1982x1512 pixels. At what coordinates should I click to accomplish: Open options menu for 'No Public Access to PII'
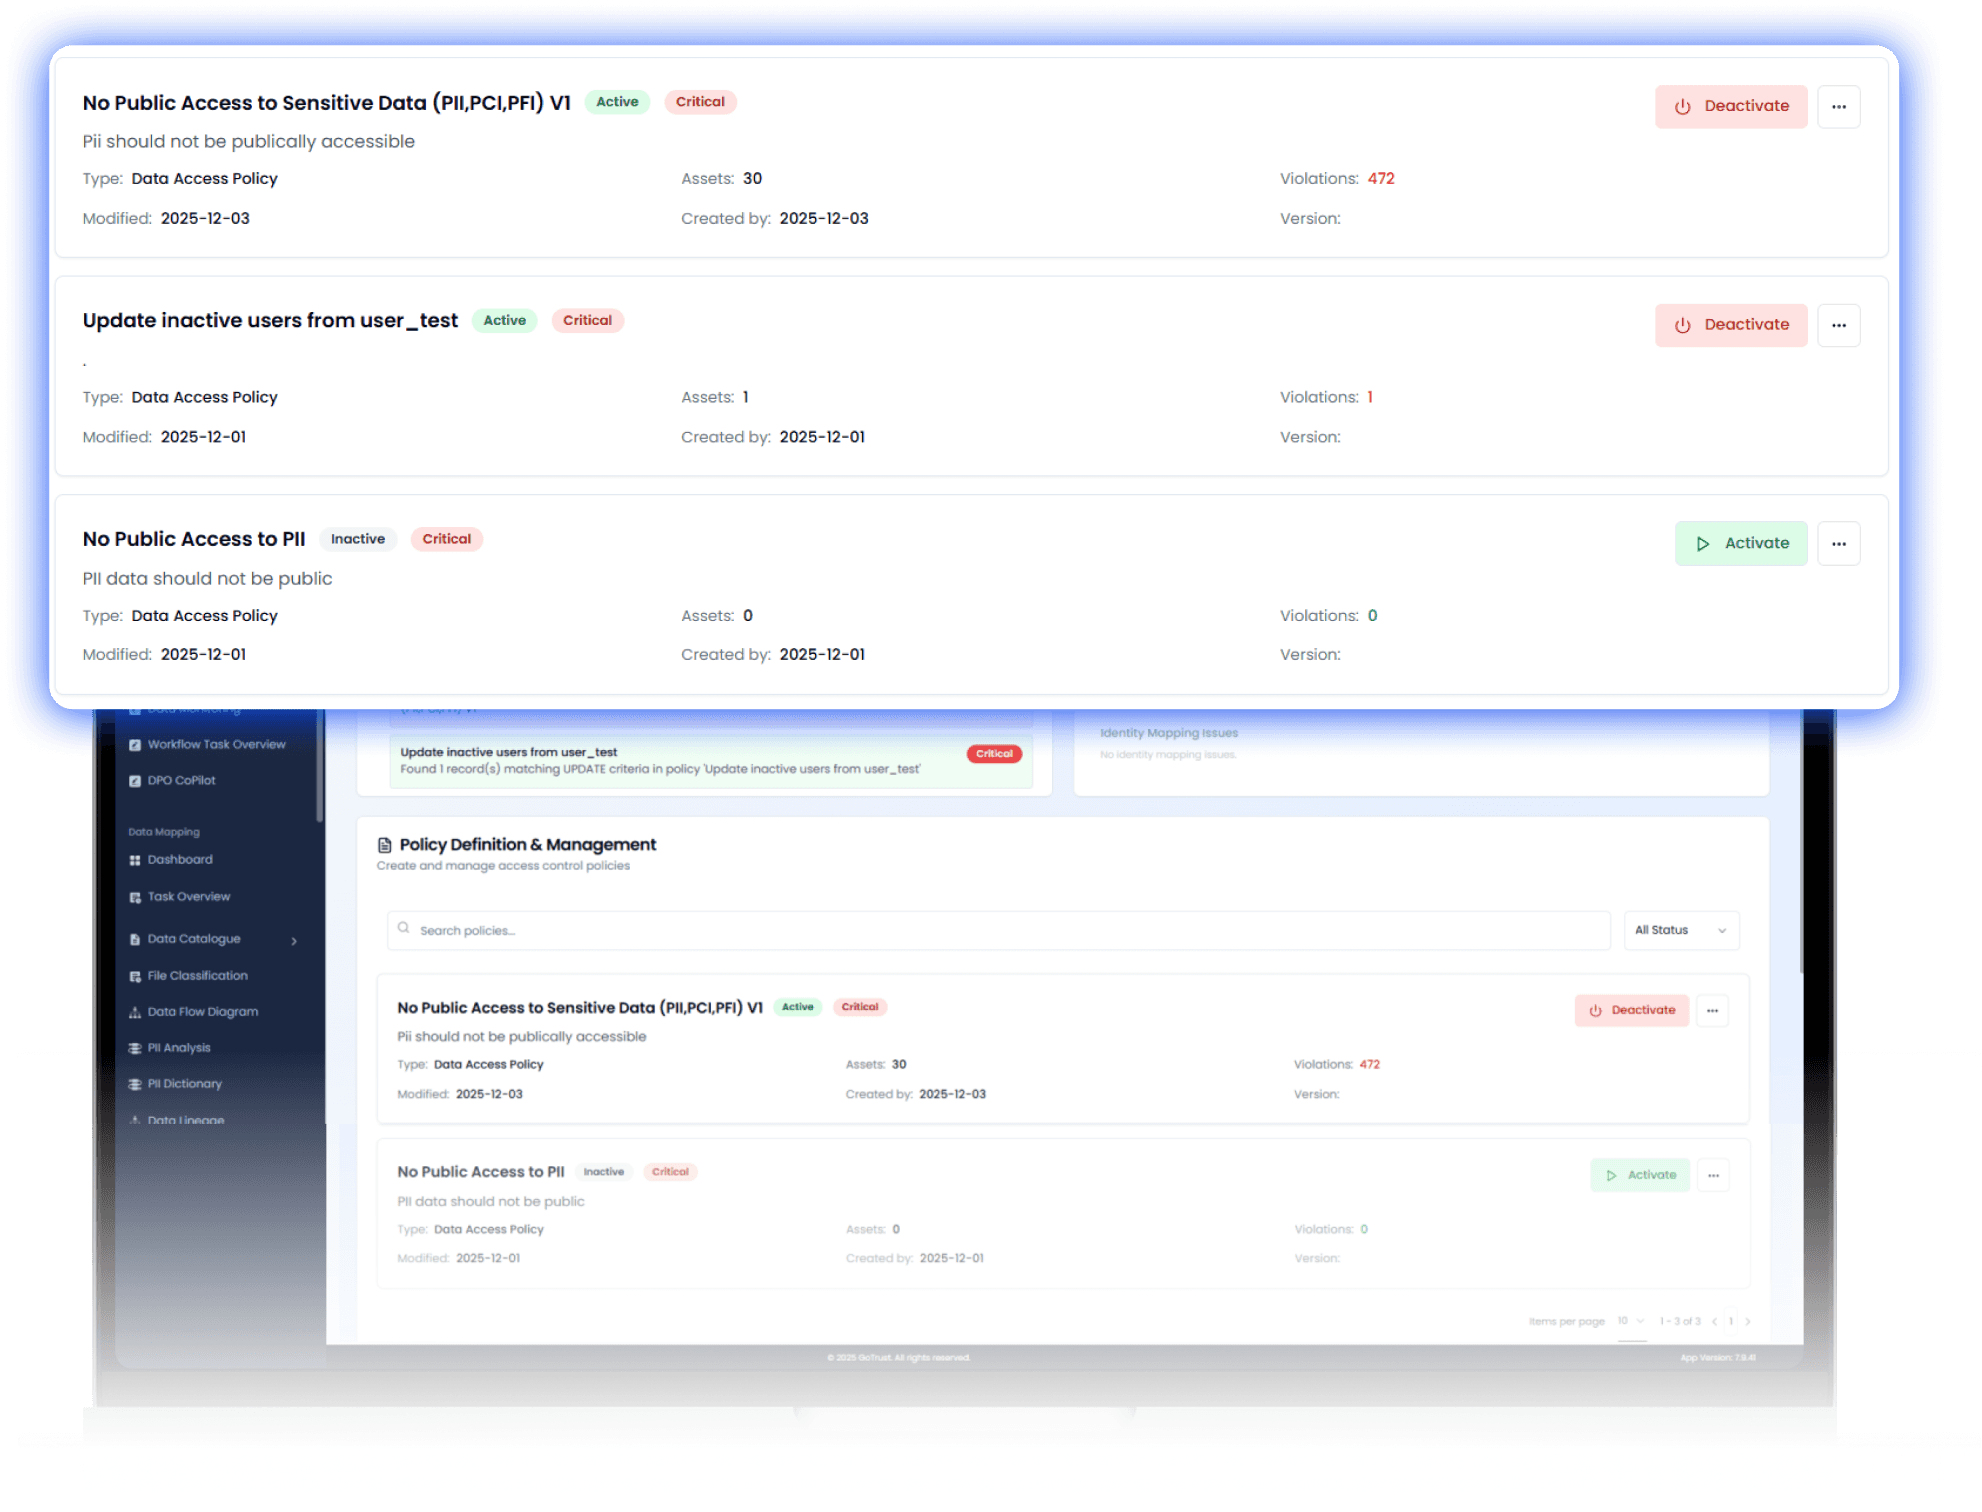click(1839, 543)
